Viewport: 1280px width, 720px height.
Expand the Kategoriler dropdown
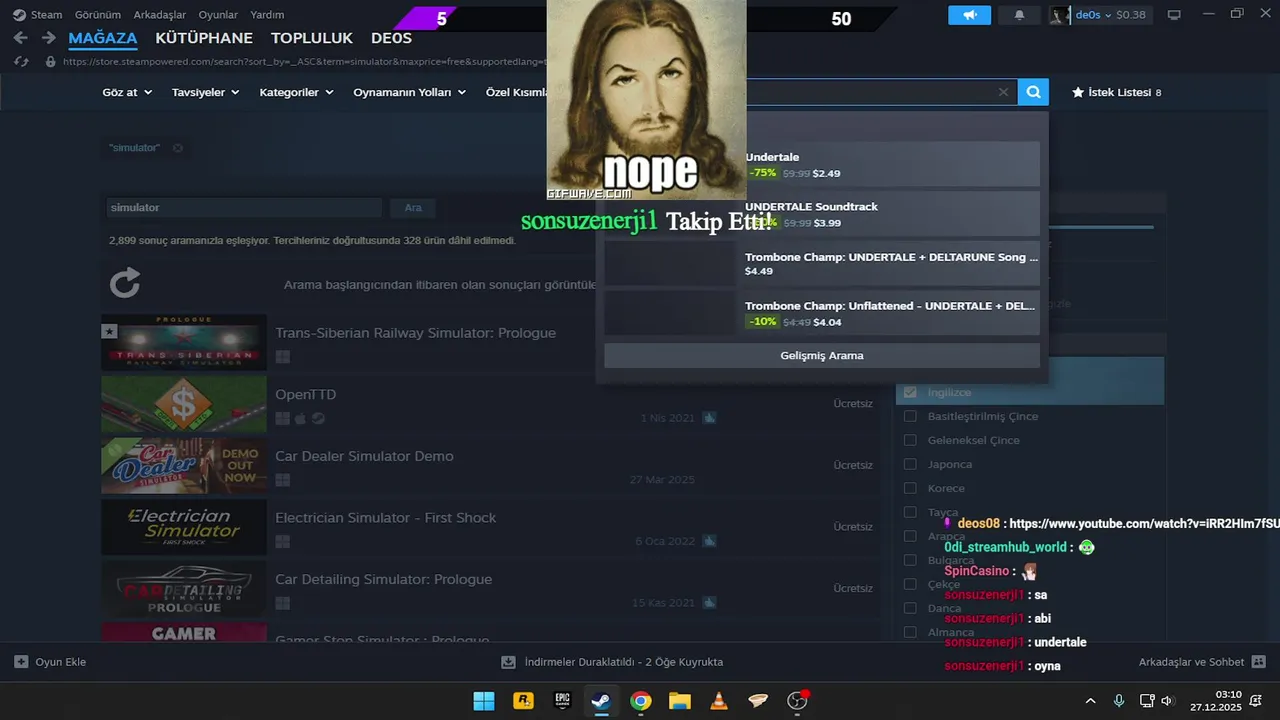pos(296,92)
